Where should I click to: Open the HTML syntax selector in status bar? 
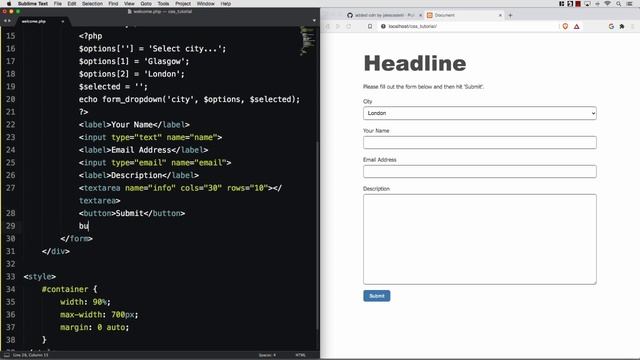pyautogui.click(x=300, y=355)
